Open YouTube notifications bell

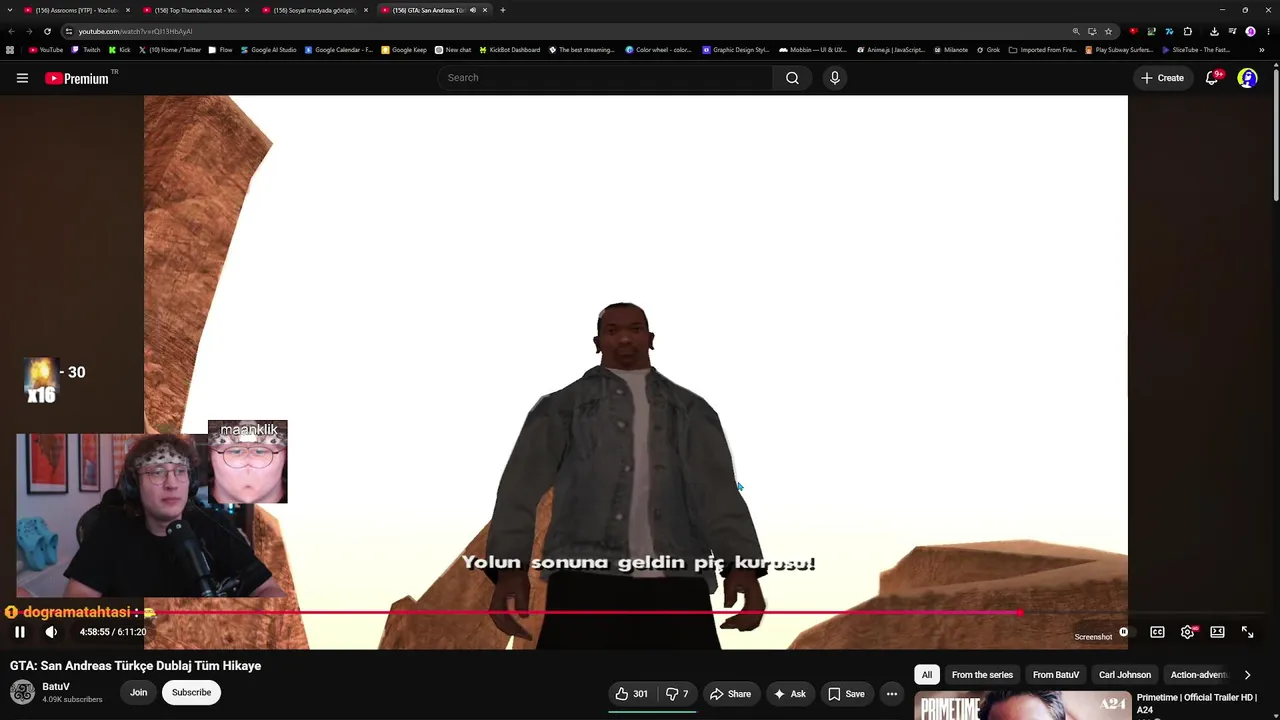[x=1212, y=78]
